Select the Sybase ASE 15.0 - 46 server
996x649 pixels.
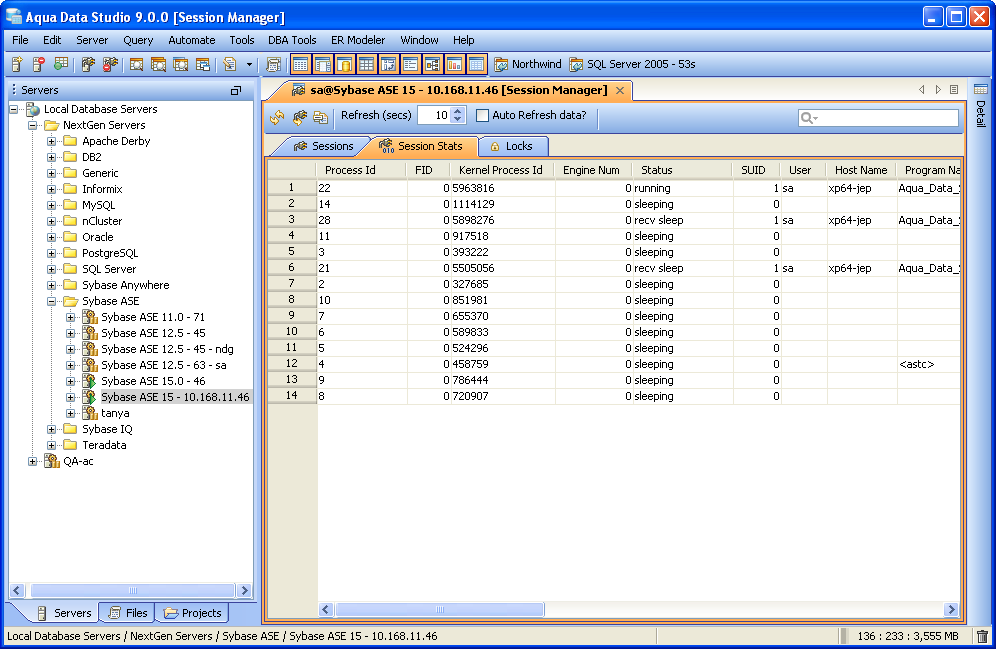click(x=153, y=381)
